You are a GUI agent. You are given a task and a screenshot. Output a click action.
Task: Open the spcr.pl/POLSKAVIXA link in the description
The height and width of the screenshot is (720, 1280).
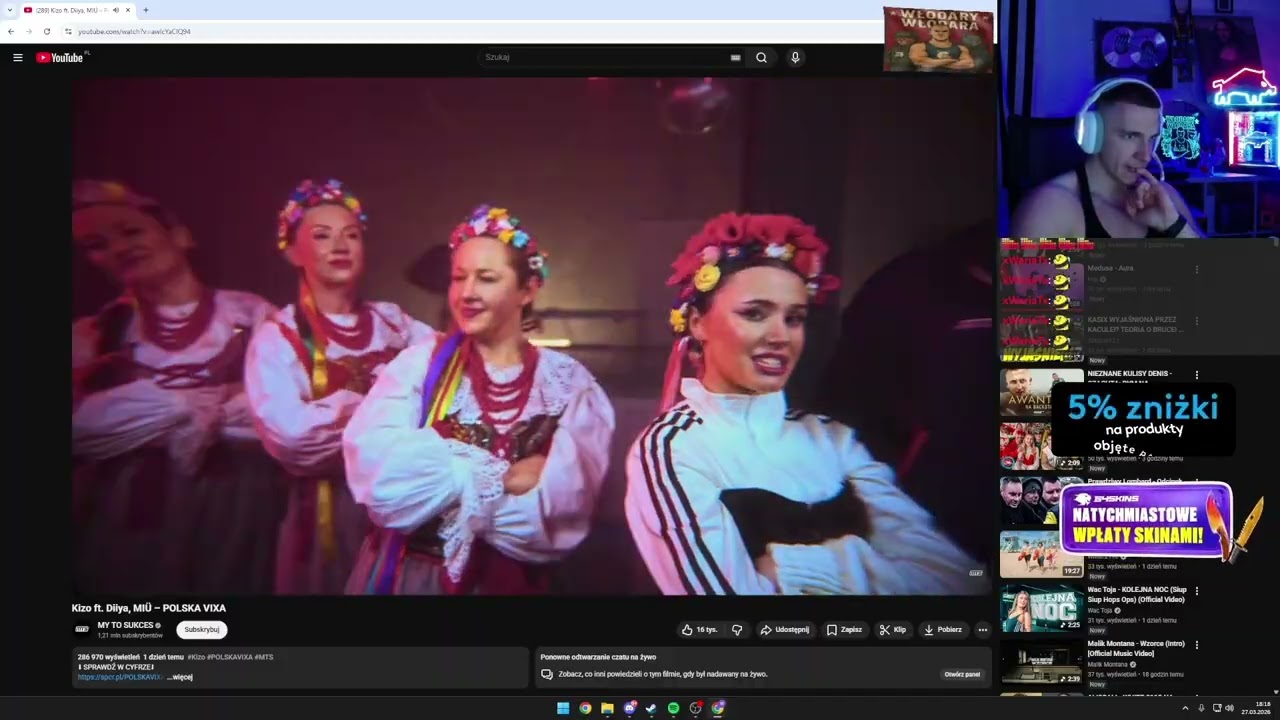120,677
